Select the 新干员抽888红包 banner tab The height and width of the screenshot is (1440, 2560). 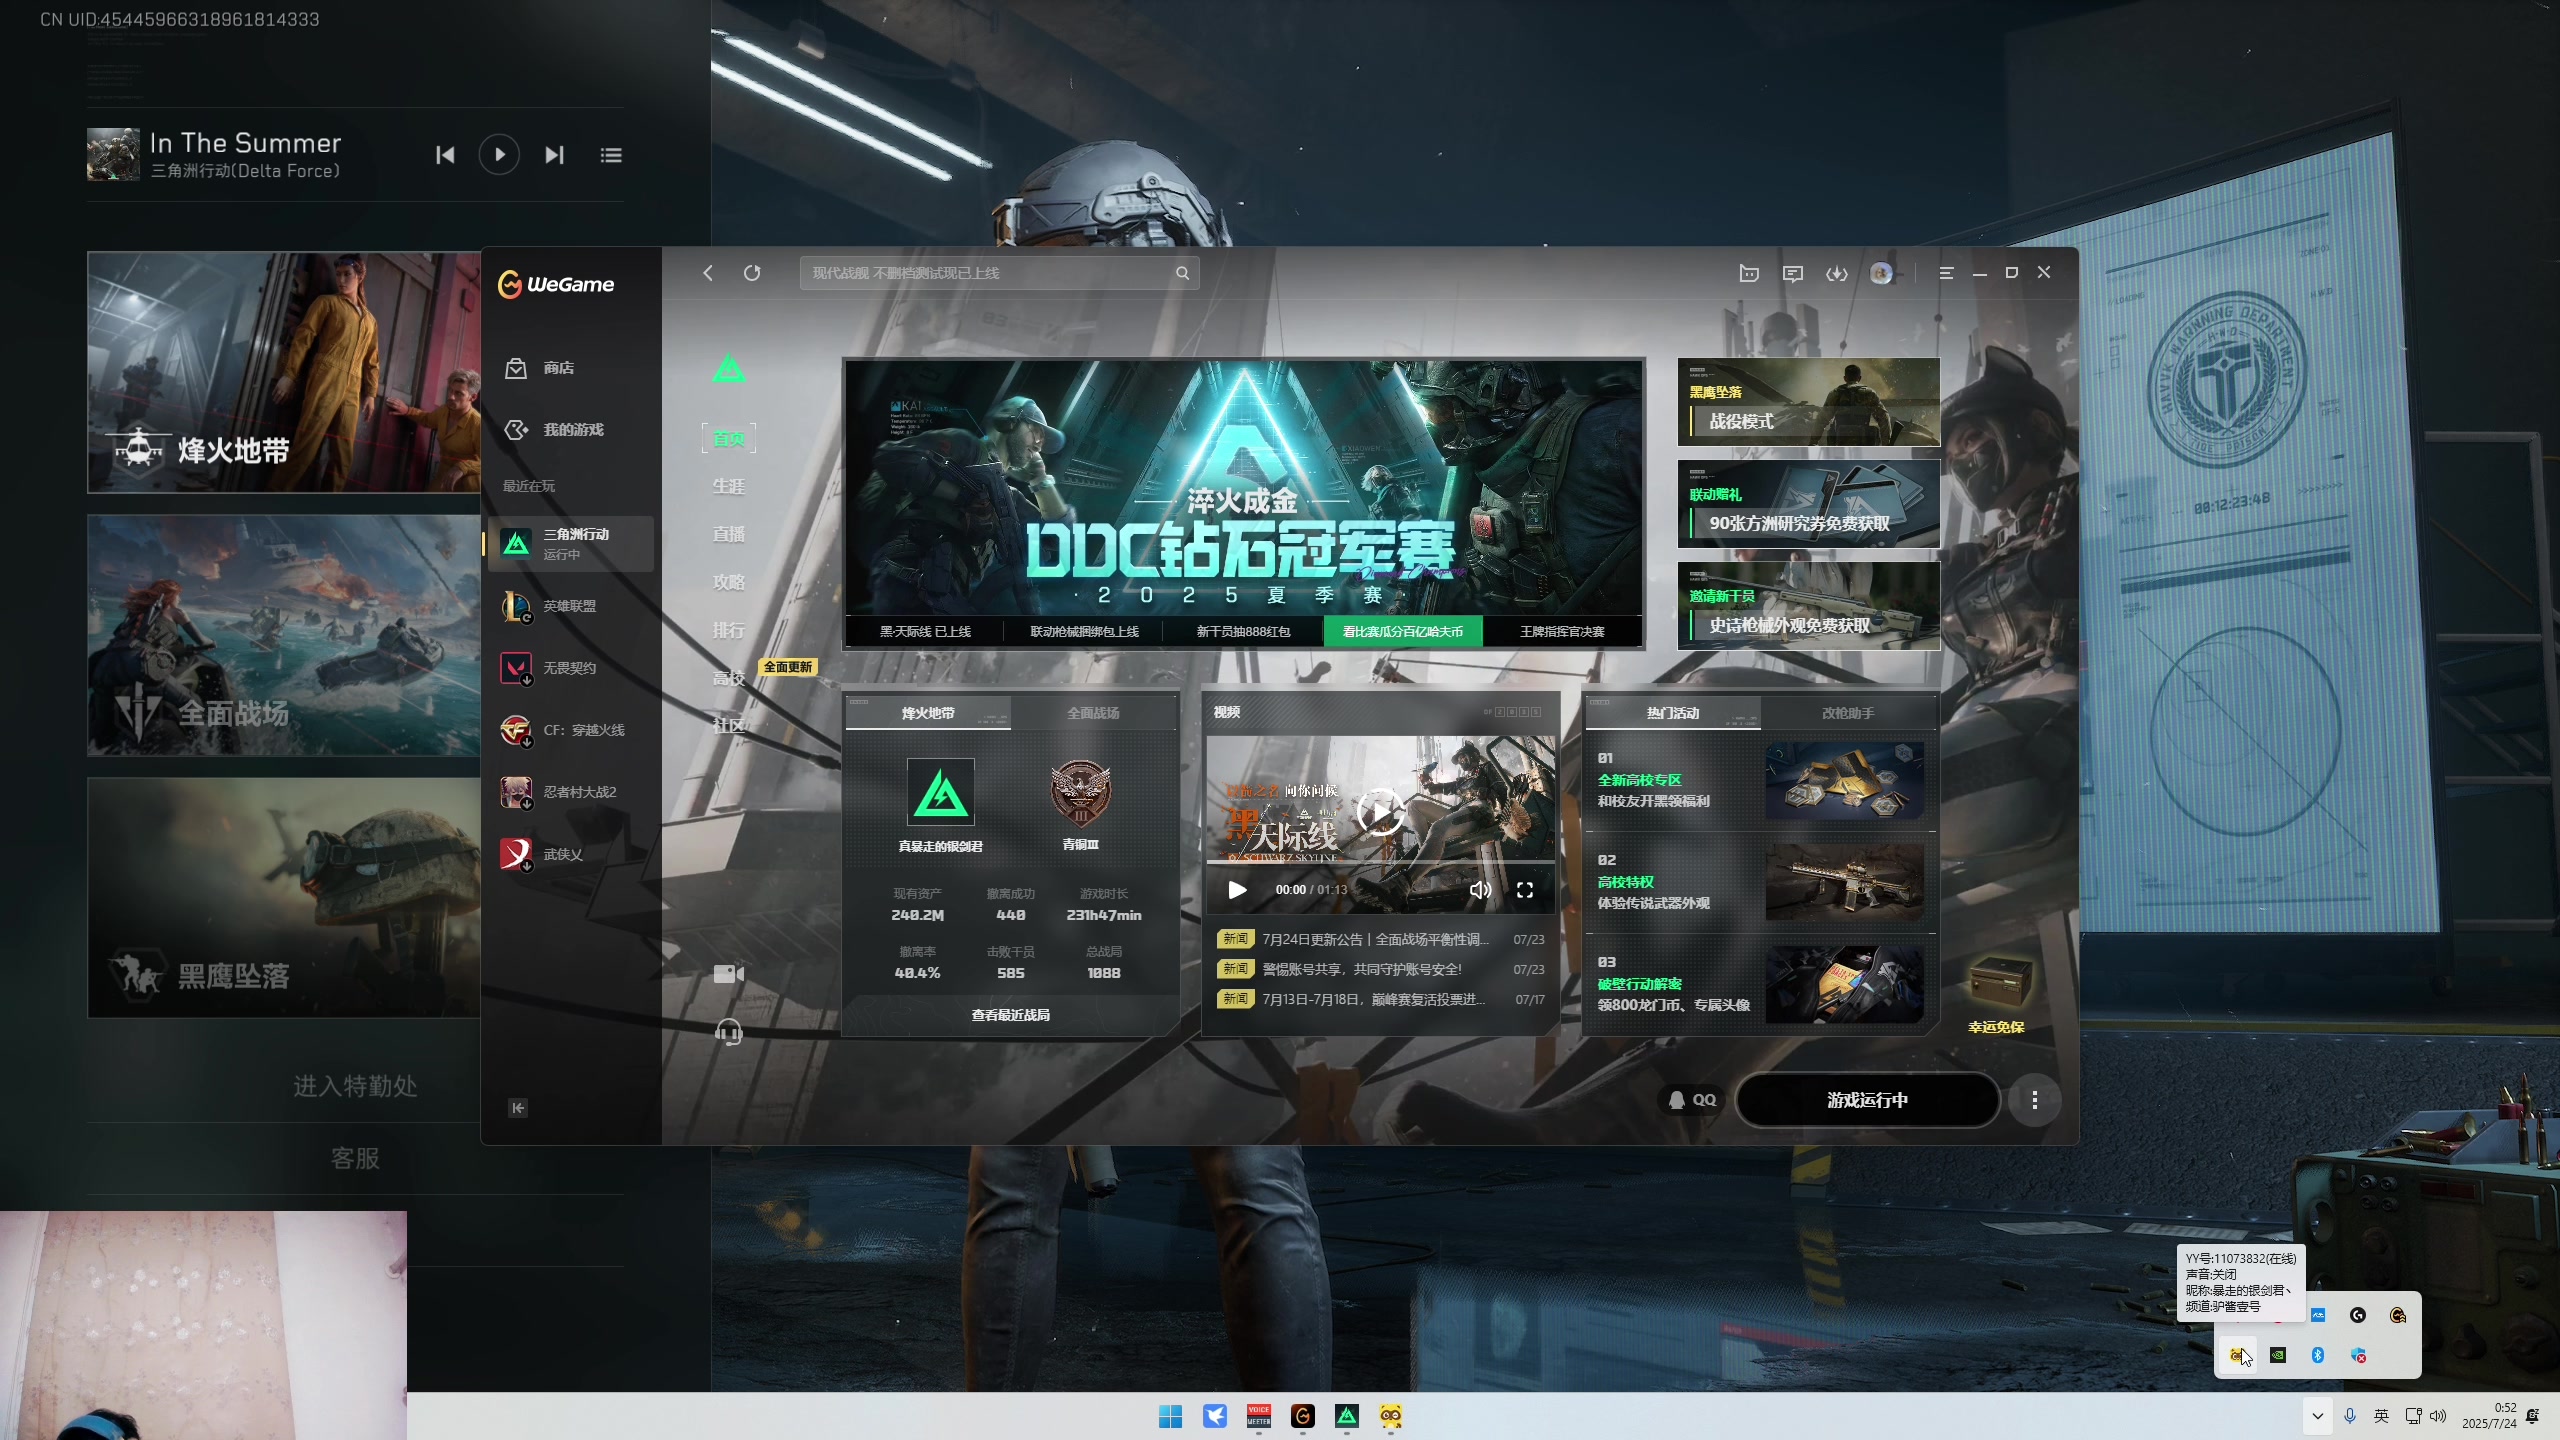[x=1243, y=631]
